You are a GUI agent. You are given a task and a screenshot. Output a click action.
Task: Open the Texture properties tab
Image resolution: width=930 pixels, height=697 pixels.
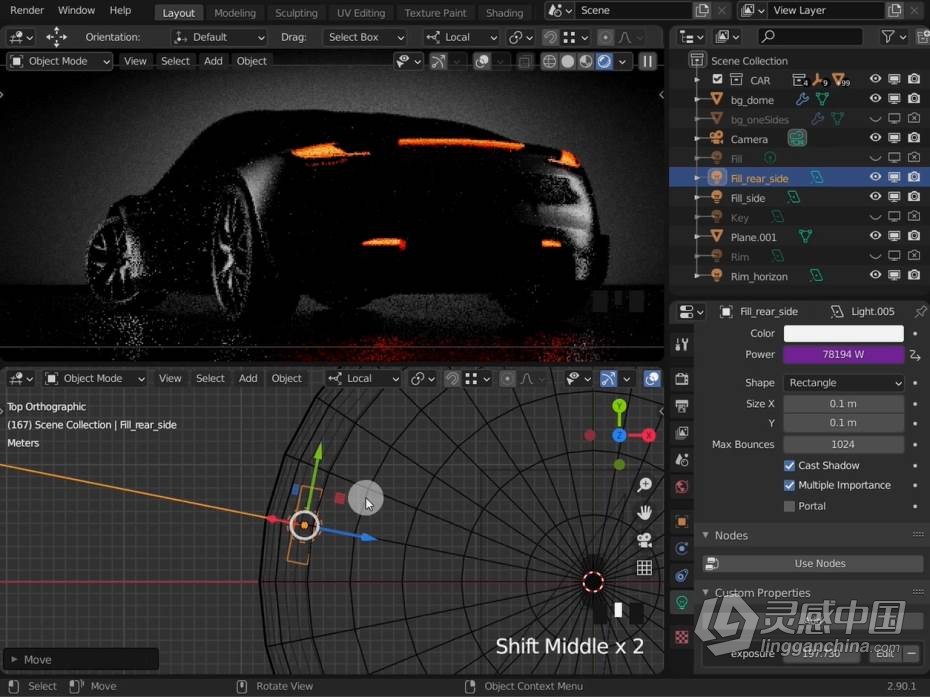coord(681,637)
